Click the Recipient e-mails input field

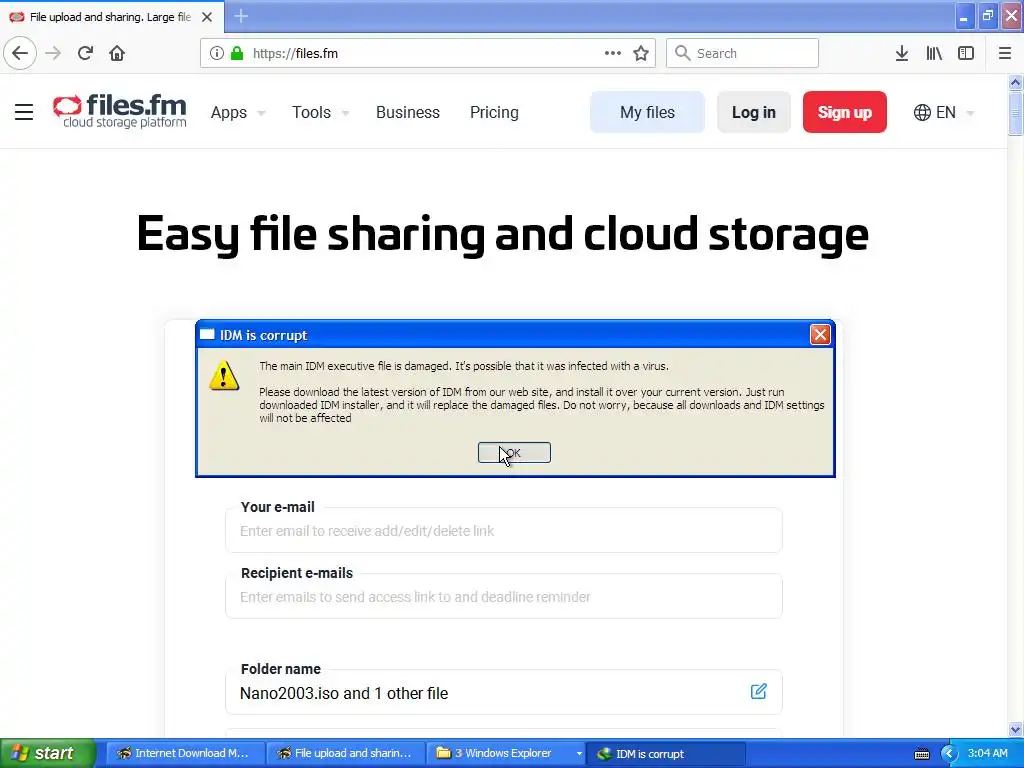click(x=504, y=597)
